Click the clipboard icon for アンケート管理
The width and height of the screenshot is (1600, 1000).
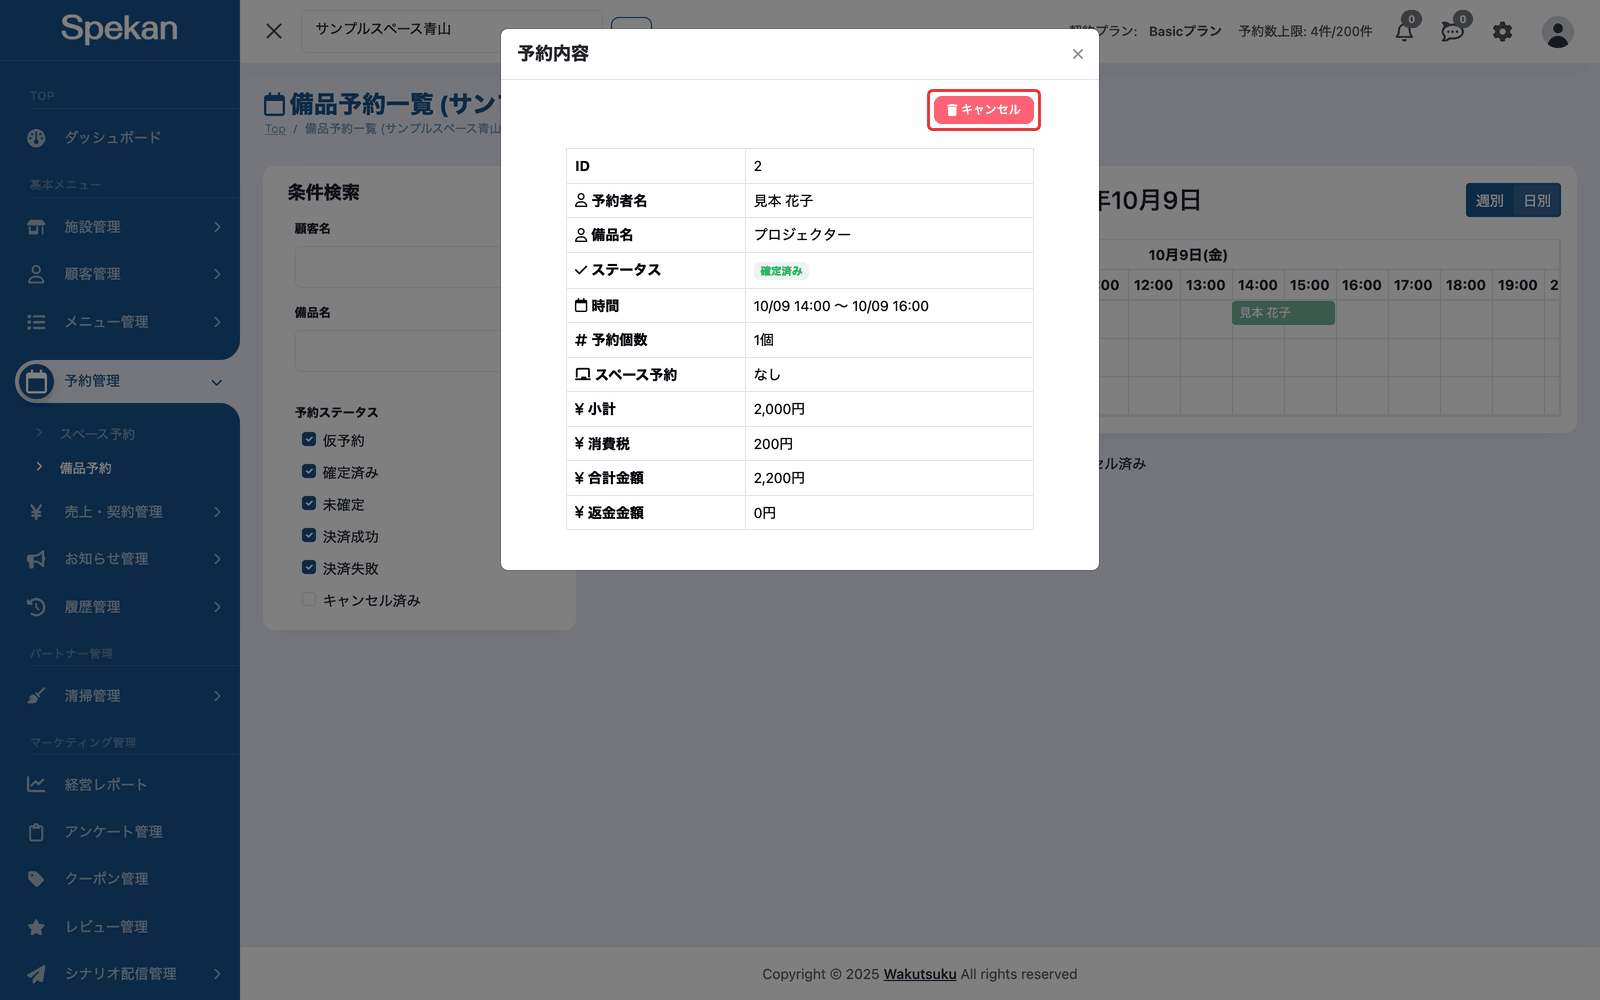[x=36, y=832]
